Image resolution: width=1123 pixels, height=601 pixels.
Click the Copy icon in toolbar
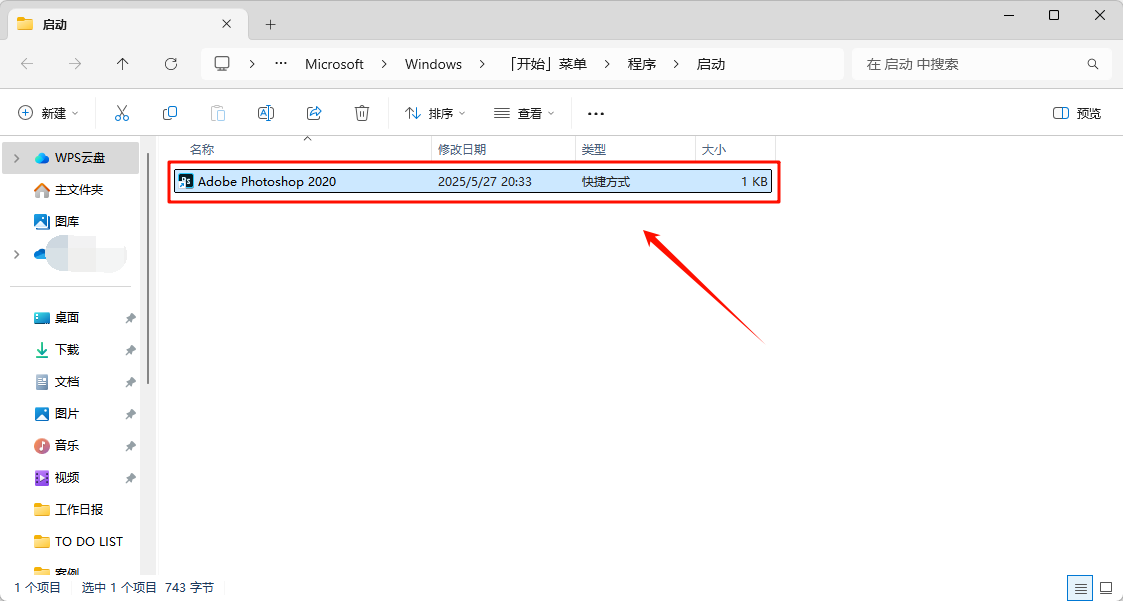pos(170,112)
